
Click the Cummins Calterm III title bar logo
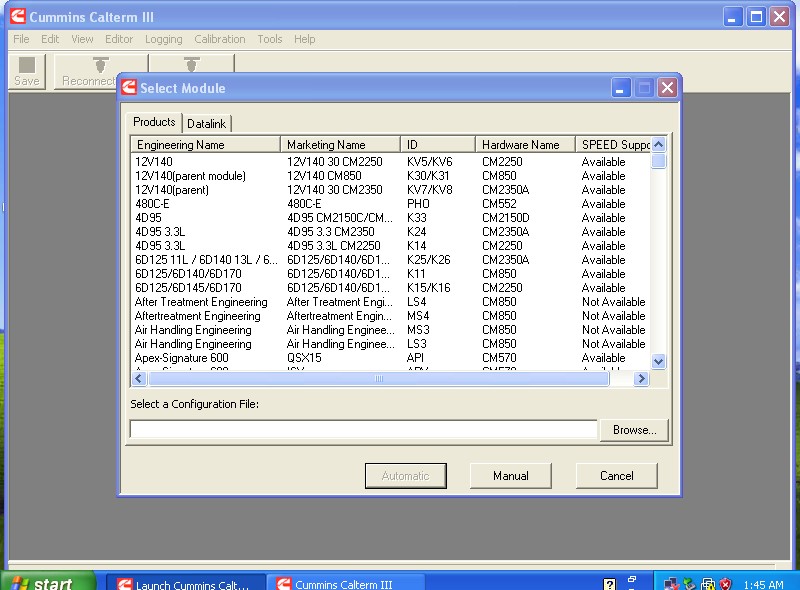pos(18,16)
